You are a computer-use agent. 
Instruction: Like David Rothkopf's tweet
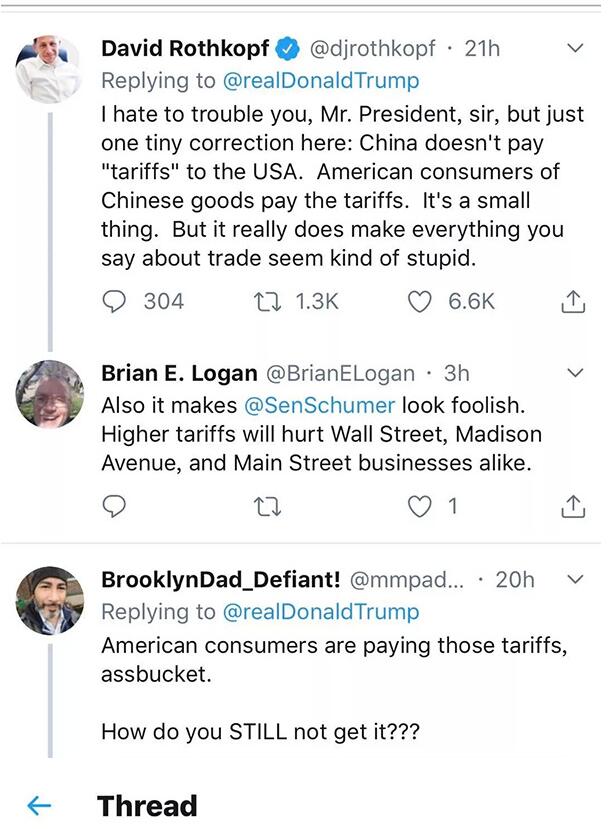tap(421, 300)
